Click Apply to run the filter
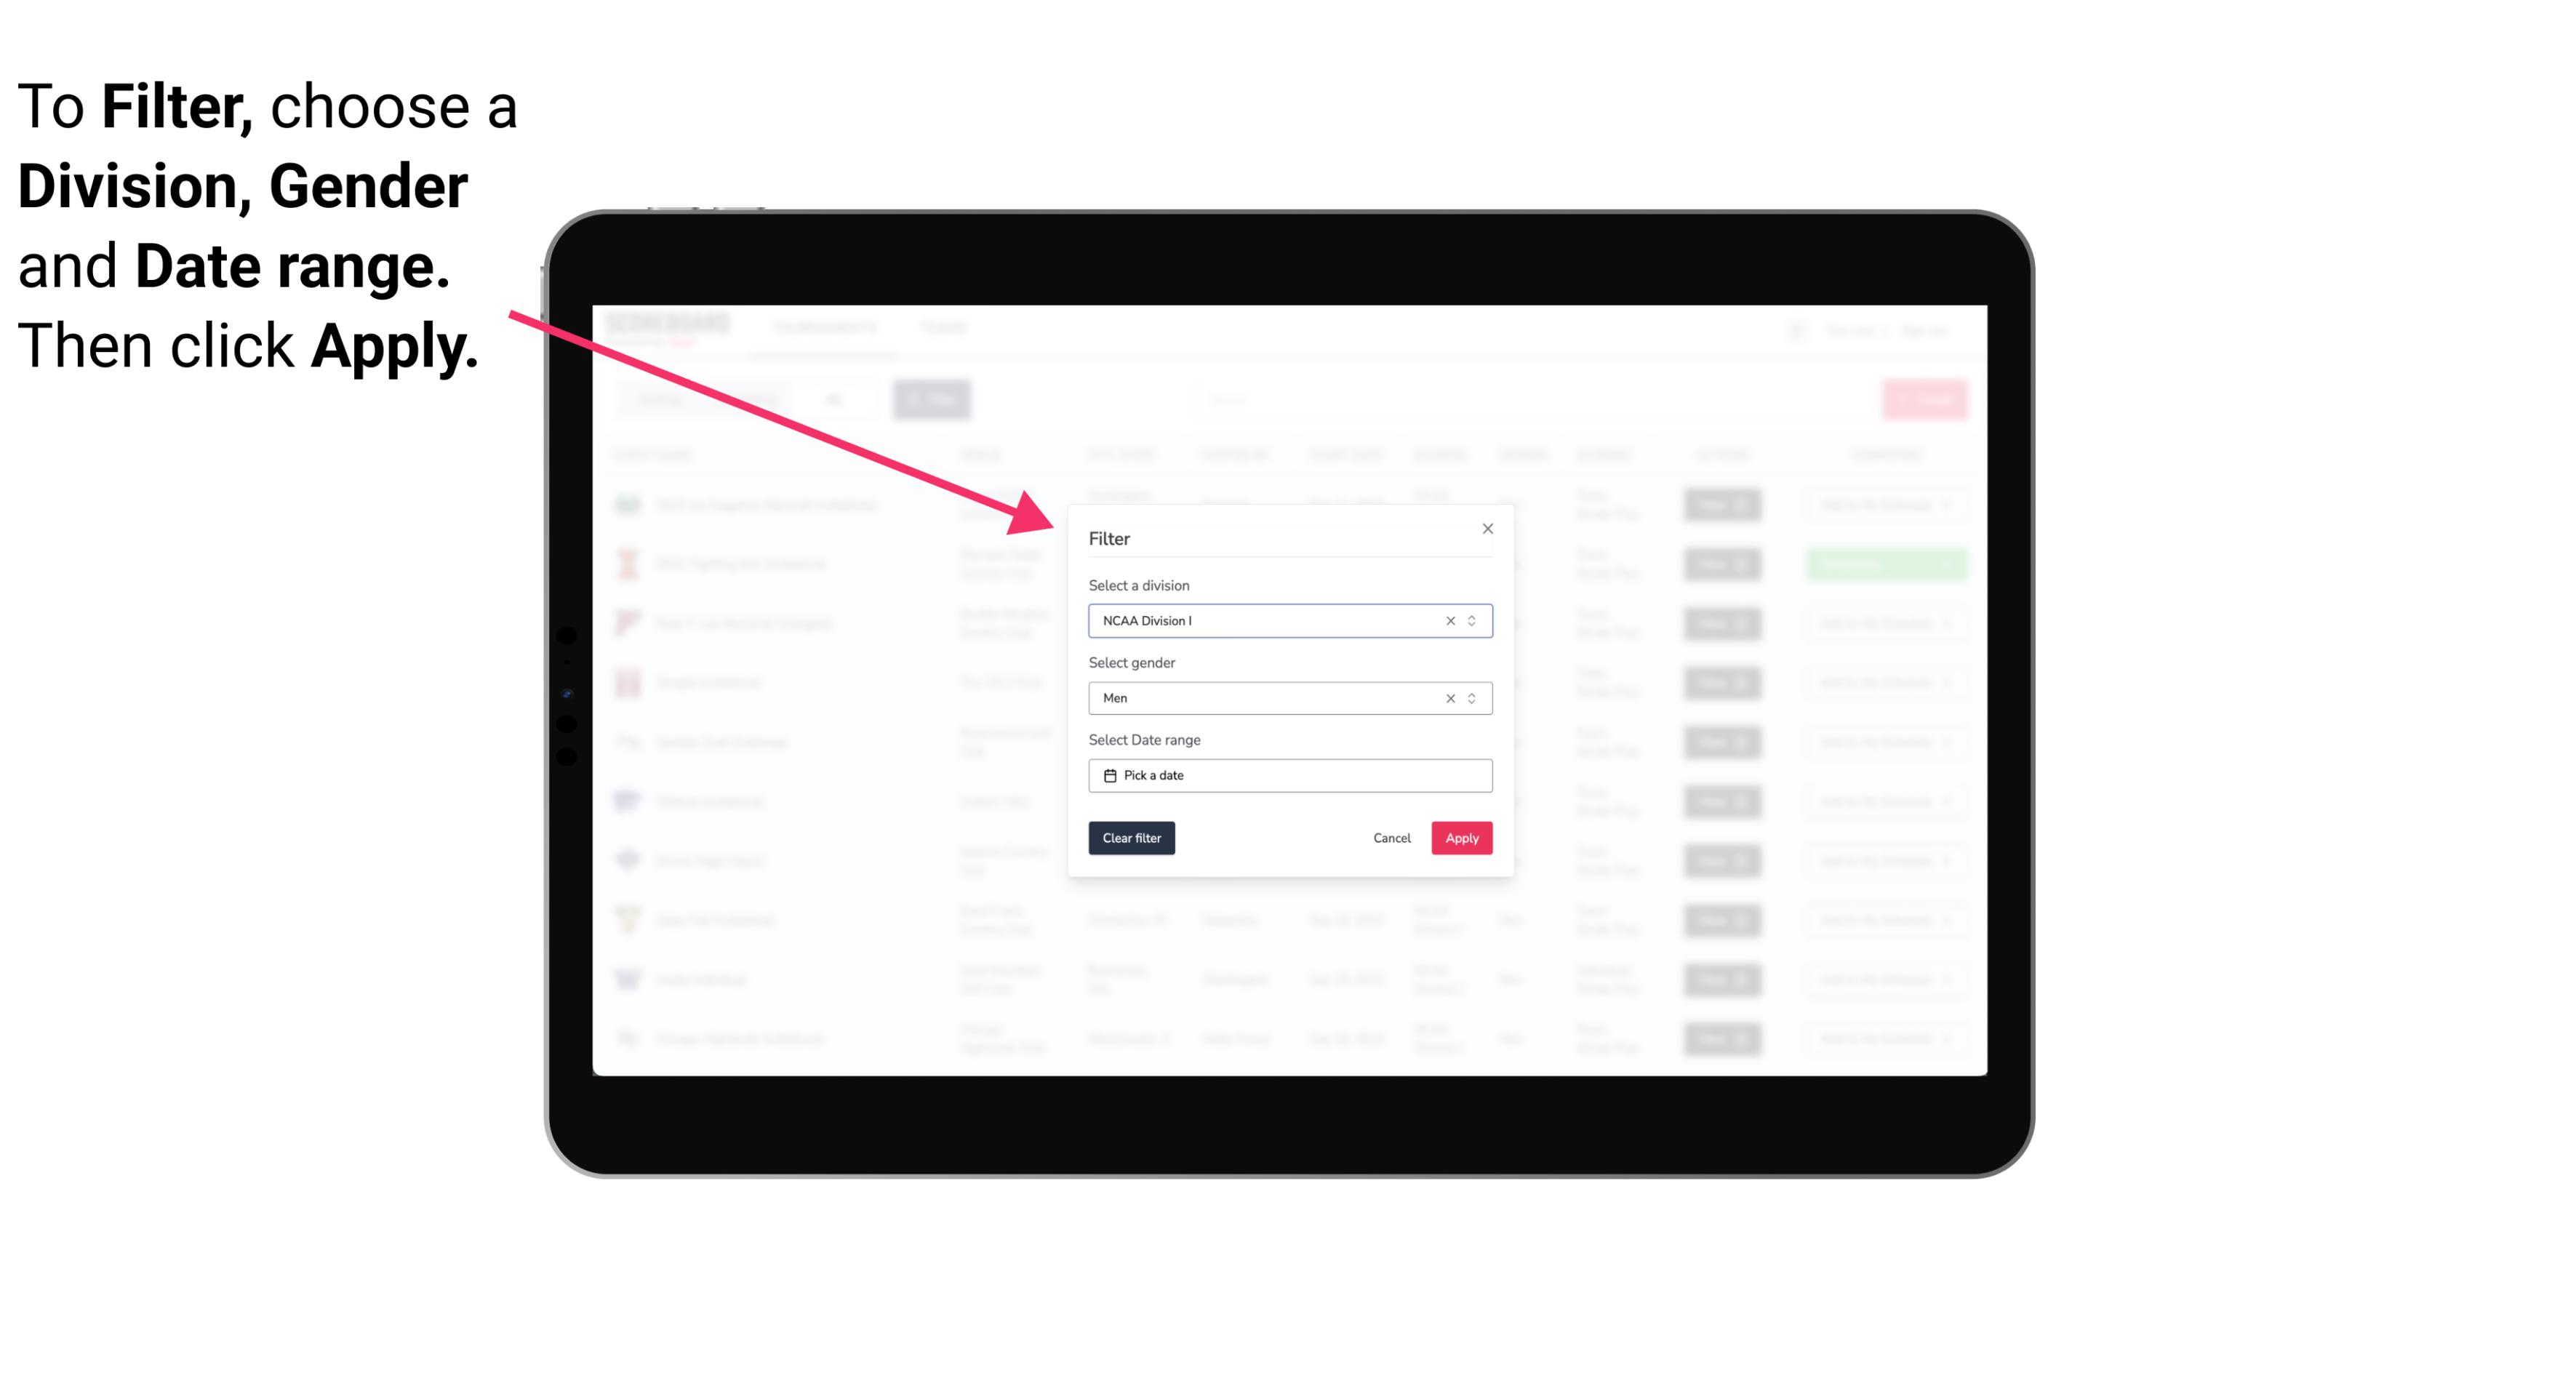The width and height of the screenshot is (2576, 1386). [1461, 838]
